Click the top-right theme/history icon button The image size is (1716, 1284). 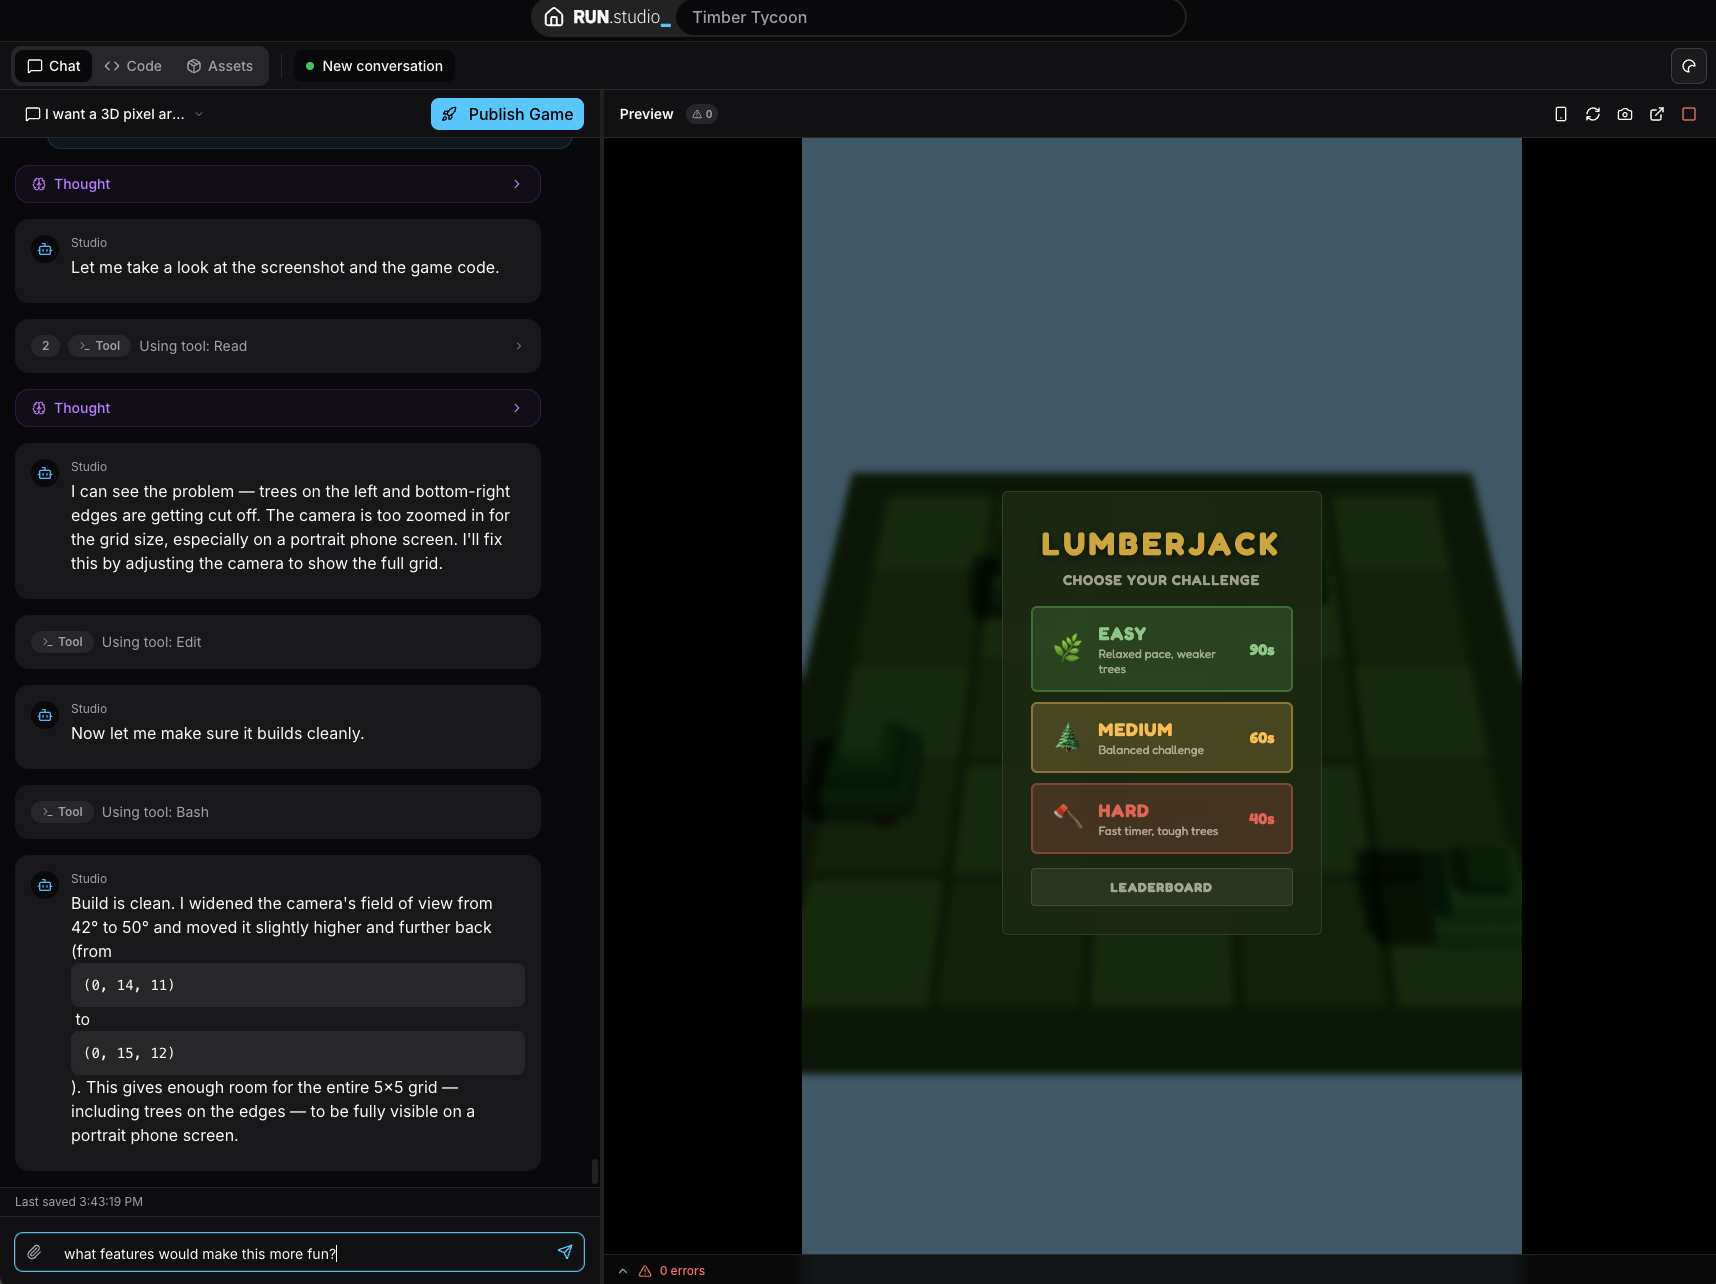click(x=1689, y=66)
